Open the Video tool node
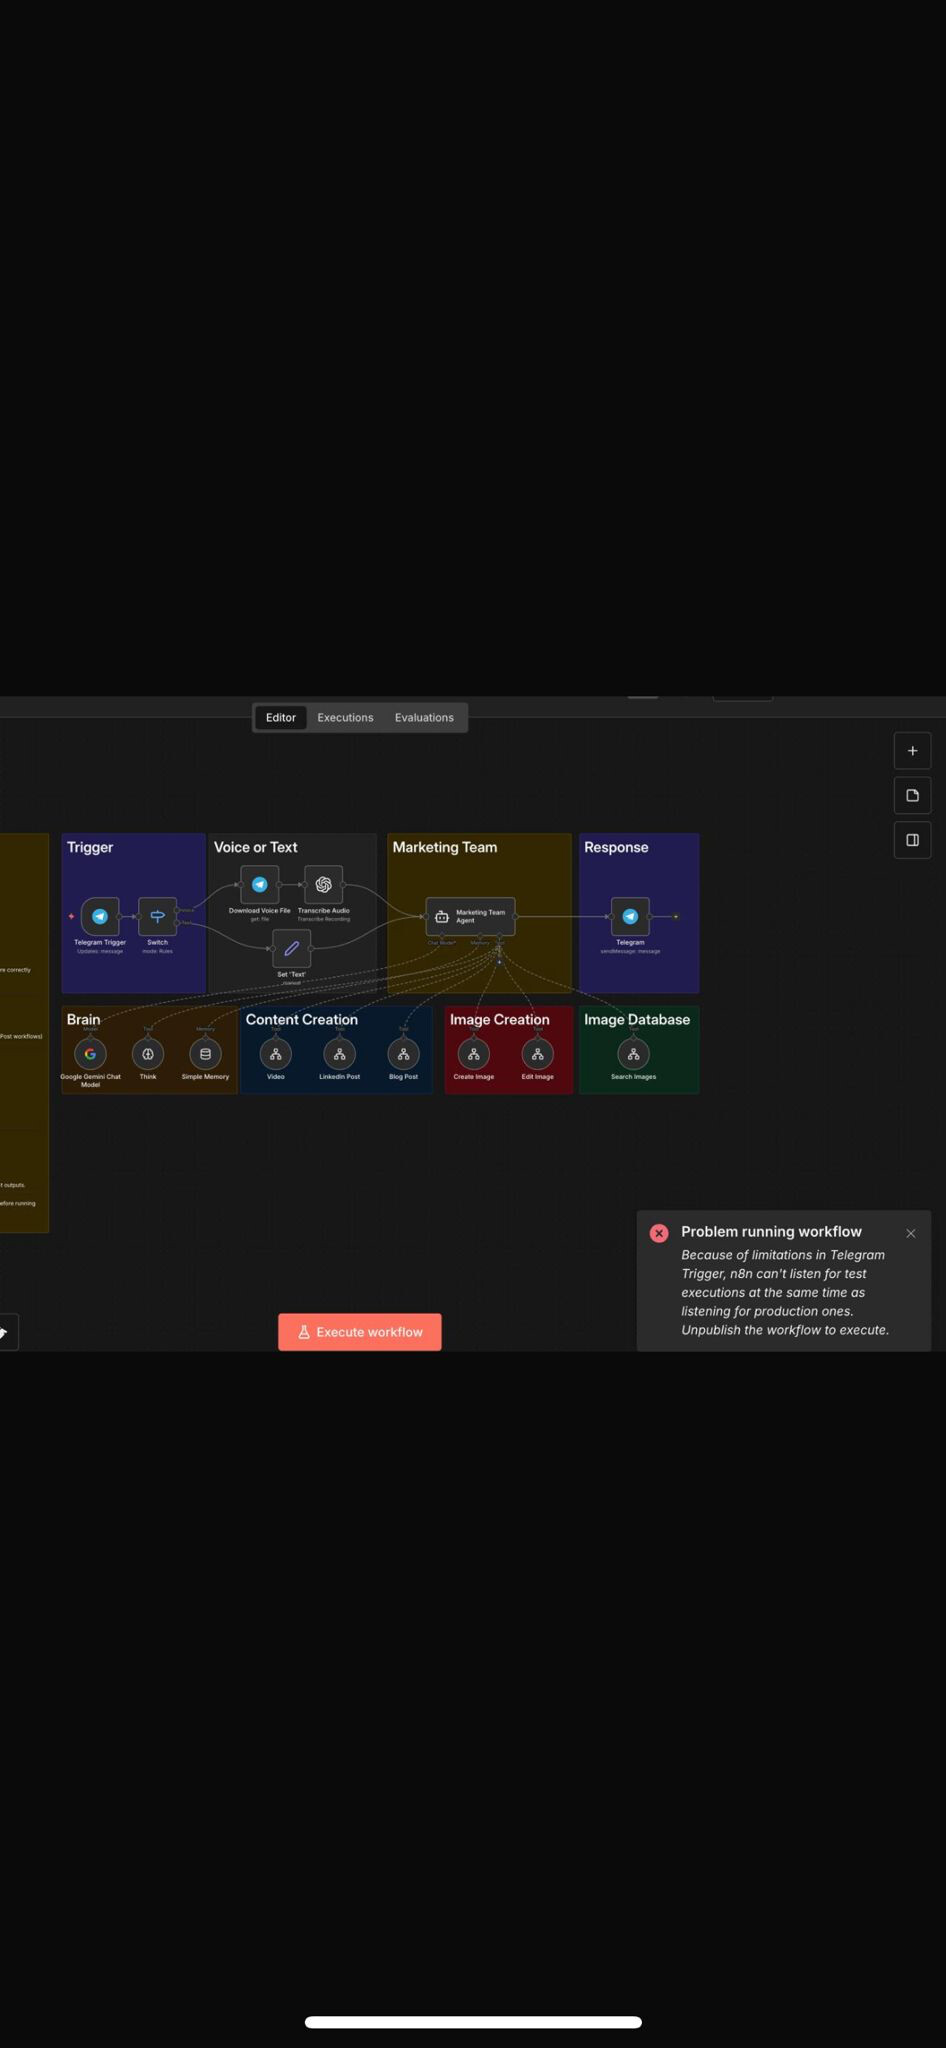Screen dimensions: 946x2048 pos(276,1053)
